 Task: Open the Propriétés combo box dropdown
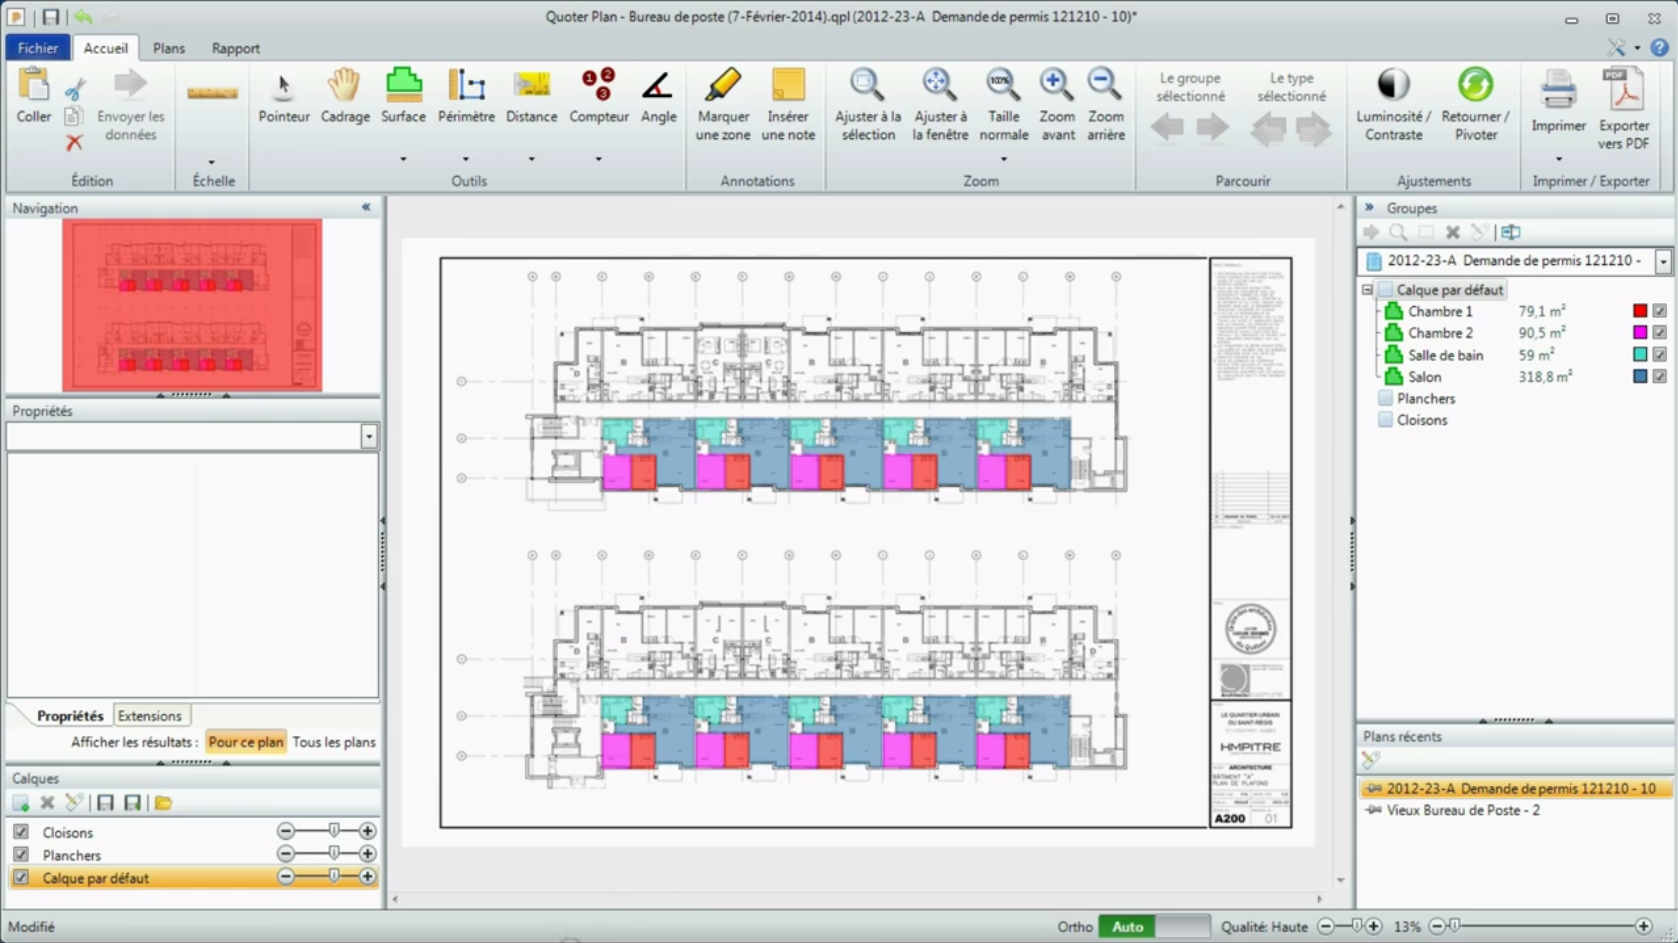[369, 437]
